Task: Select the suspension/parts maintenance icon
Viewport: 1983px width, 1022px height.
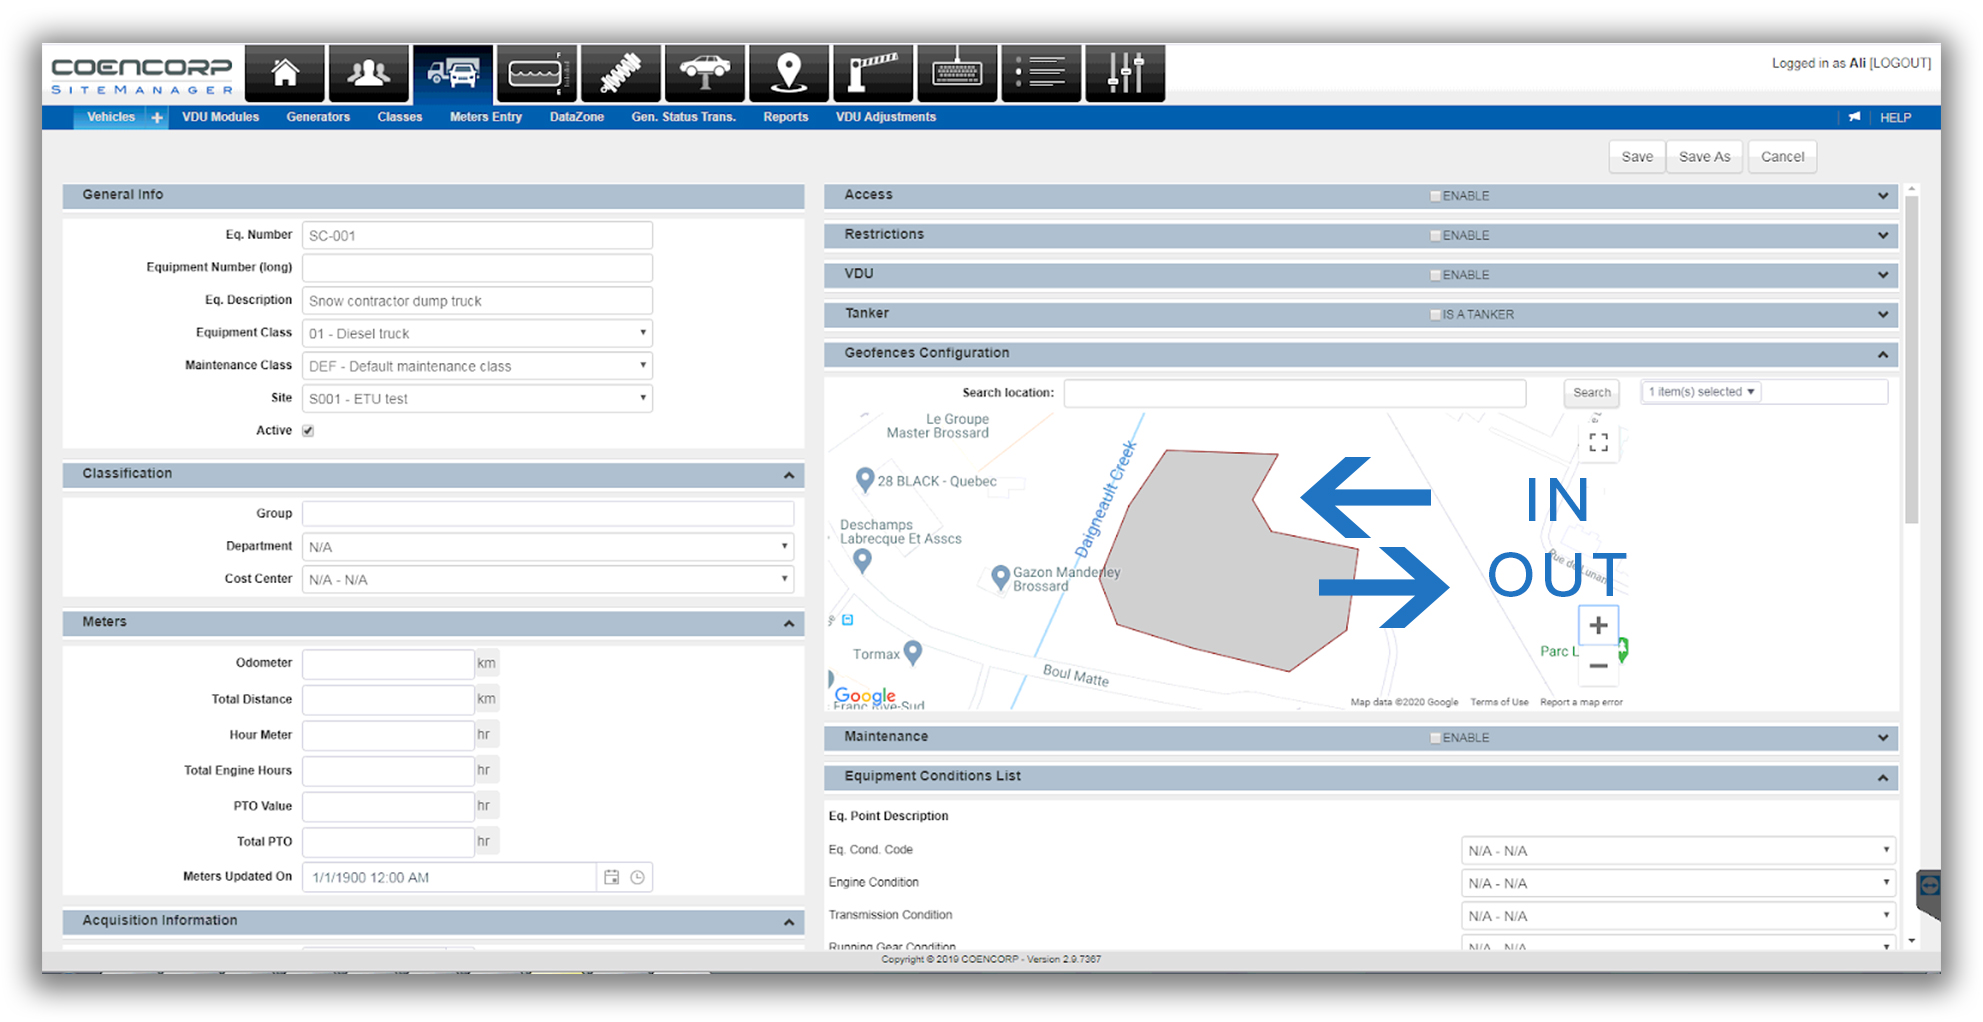Action: click(620, 72)
